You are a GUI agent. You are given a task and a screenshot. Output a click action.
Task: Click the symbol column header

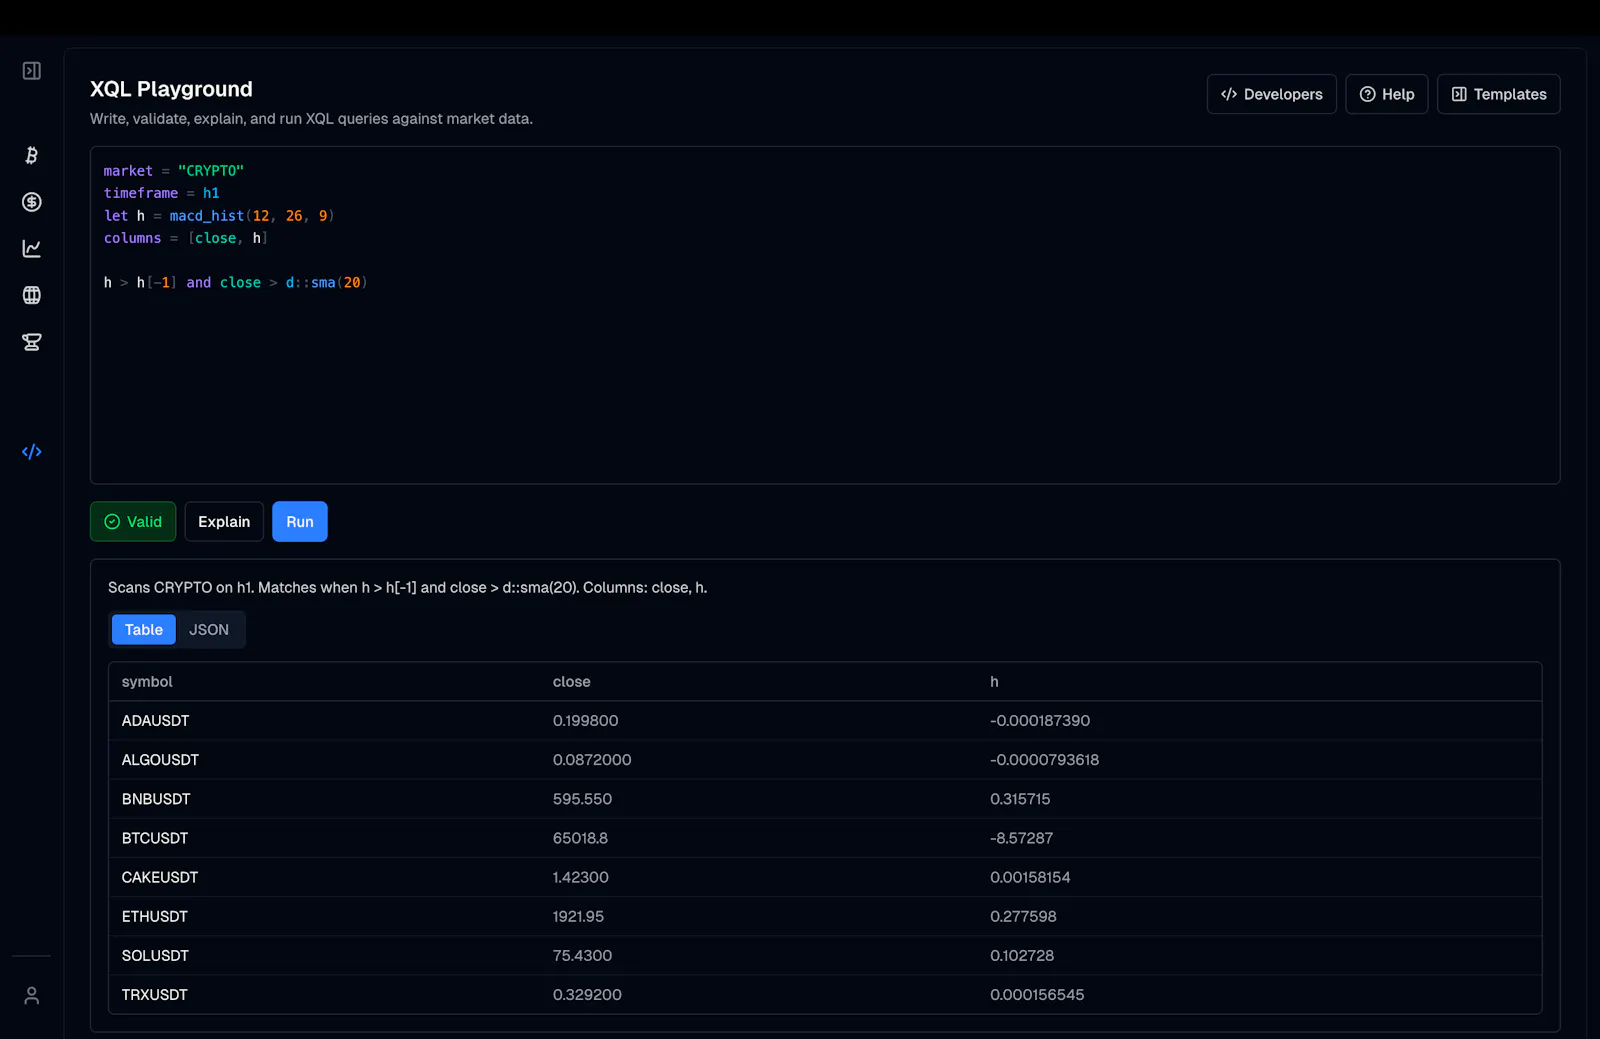(147, 682)
